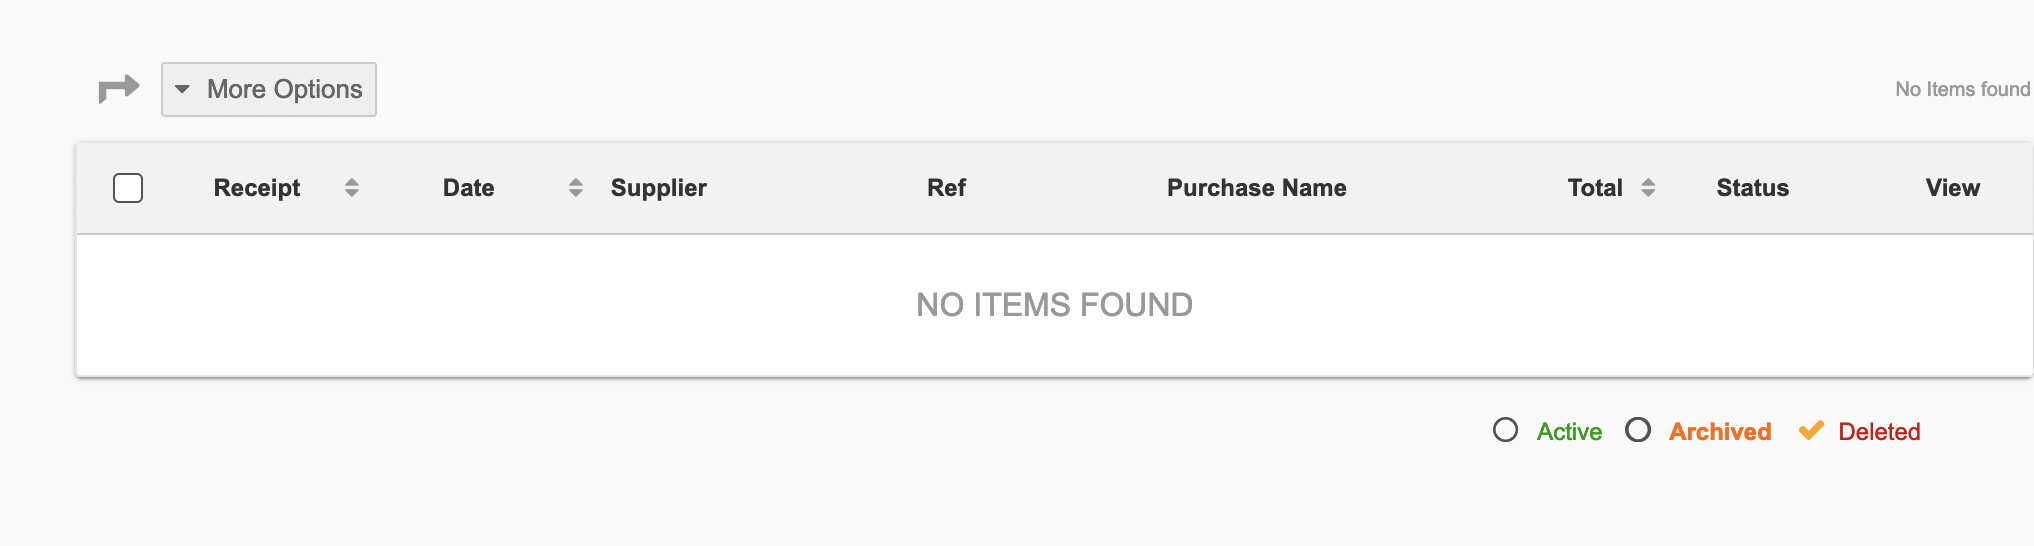
Task: Select the Archived radio button
Action: [1638, 430]
